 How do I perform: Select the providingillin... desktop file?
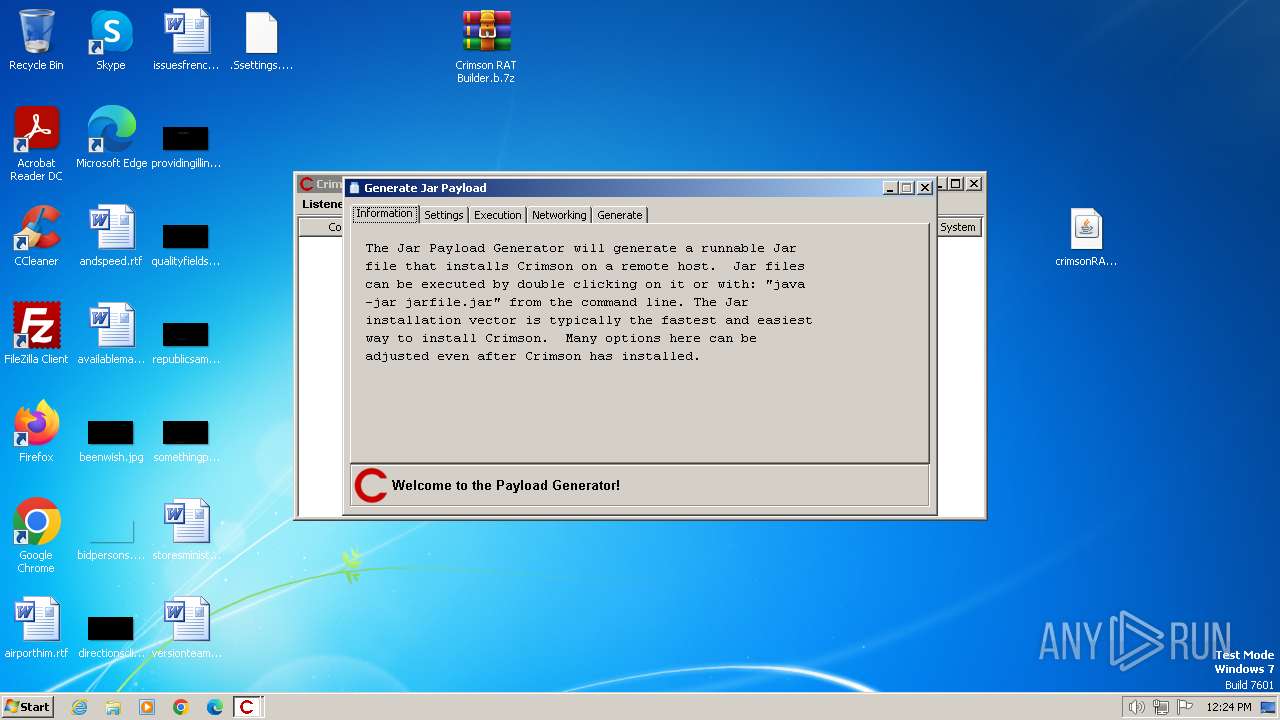pyautogui.click(x=186, y=146)
